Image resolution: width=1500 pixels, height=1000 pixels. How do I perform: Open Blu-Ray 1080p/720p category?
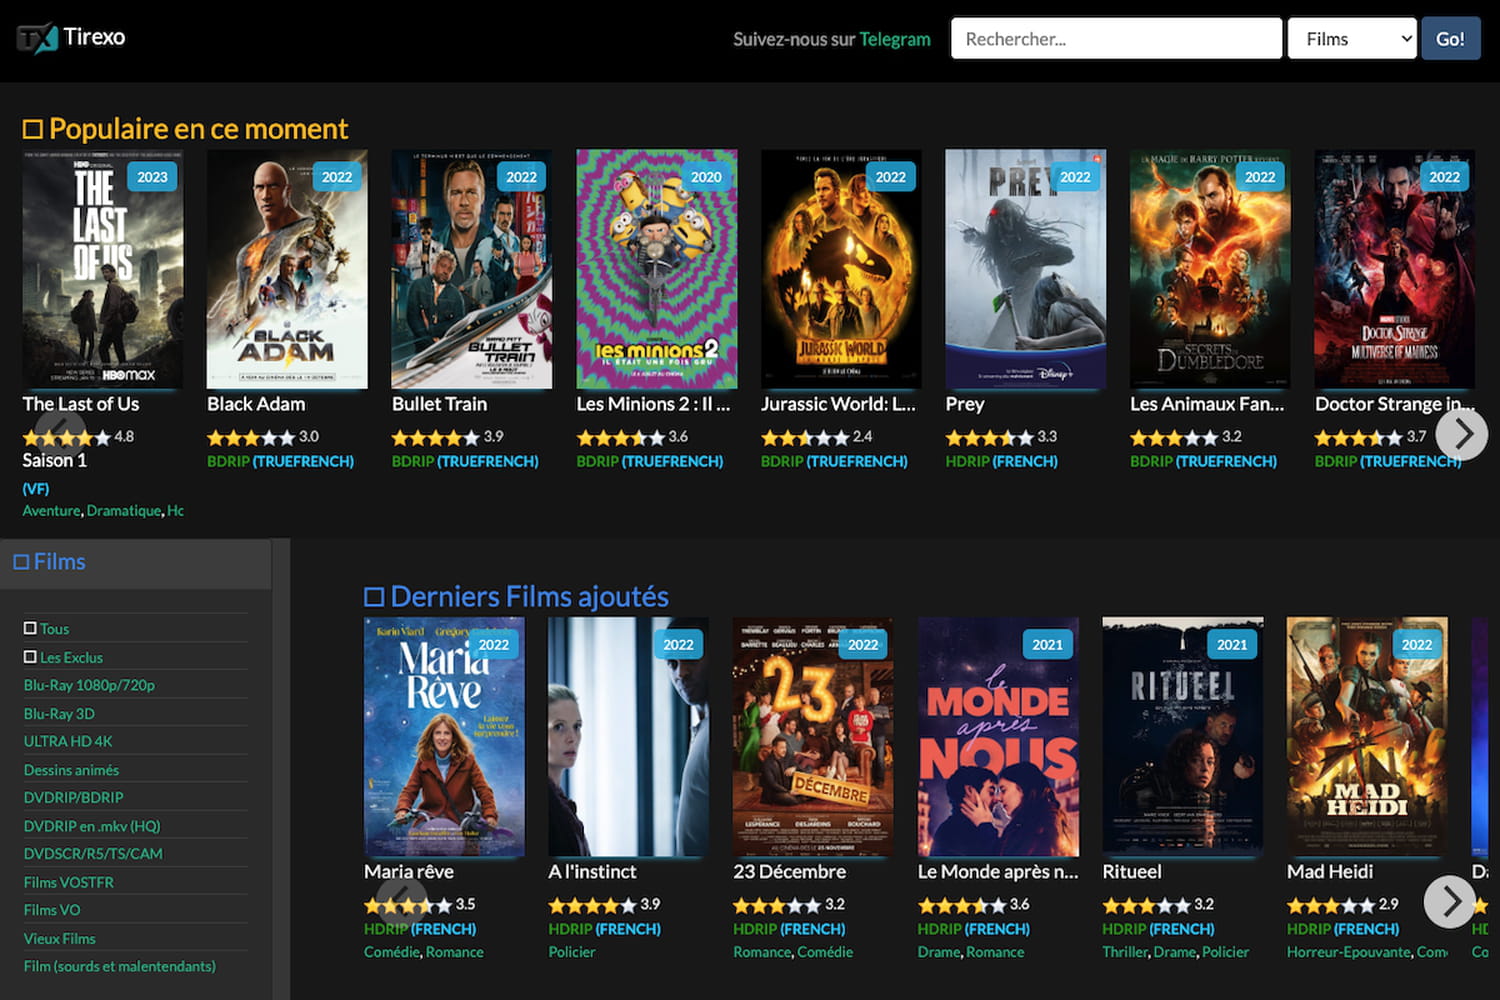pos(89,685)
